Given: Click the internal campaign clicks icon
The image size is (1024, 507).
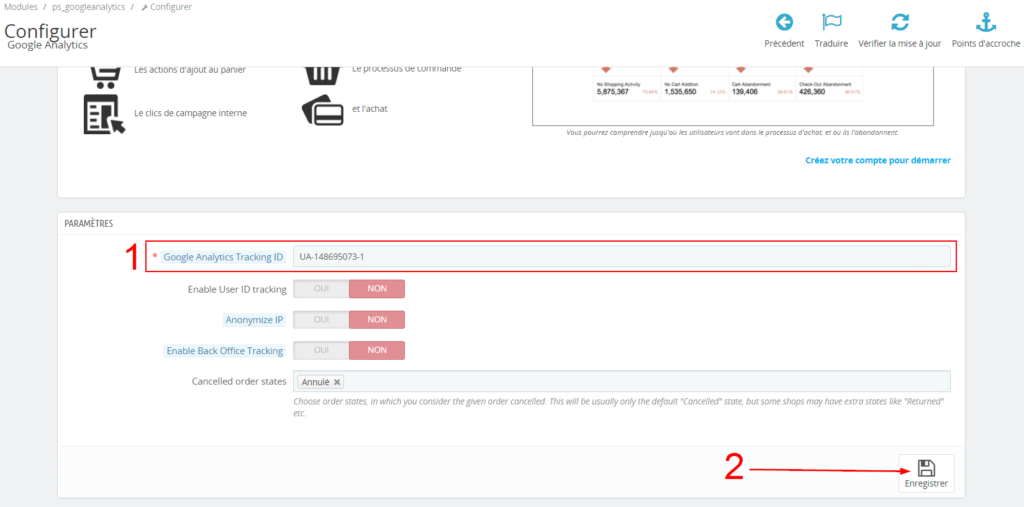Looking at the screenshot, I should 104,114.
